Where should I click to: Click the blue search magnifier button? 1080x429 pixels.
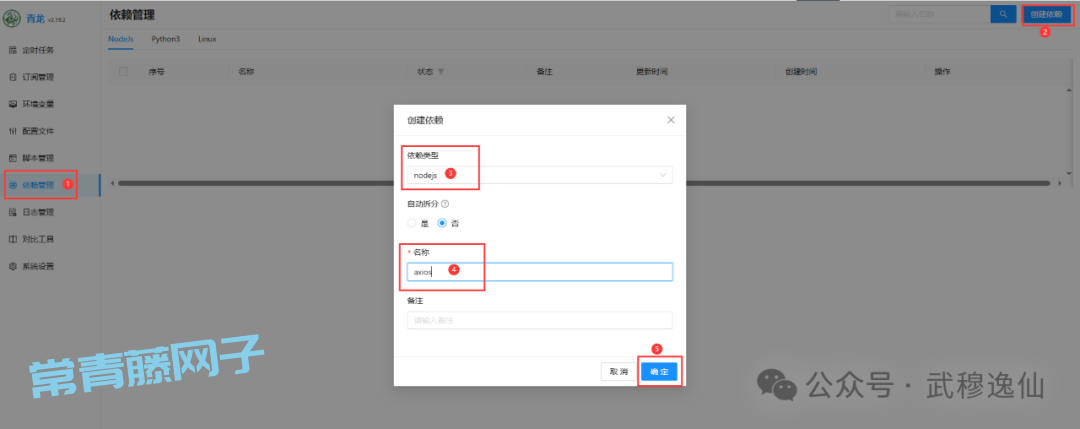coord(1001,14)
